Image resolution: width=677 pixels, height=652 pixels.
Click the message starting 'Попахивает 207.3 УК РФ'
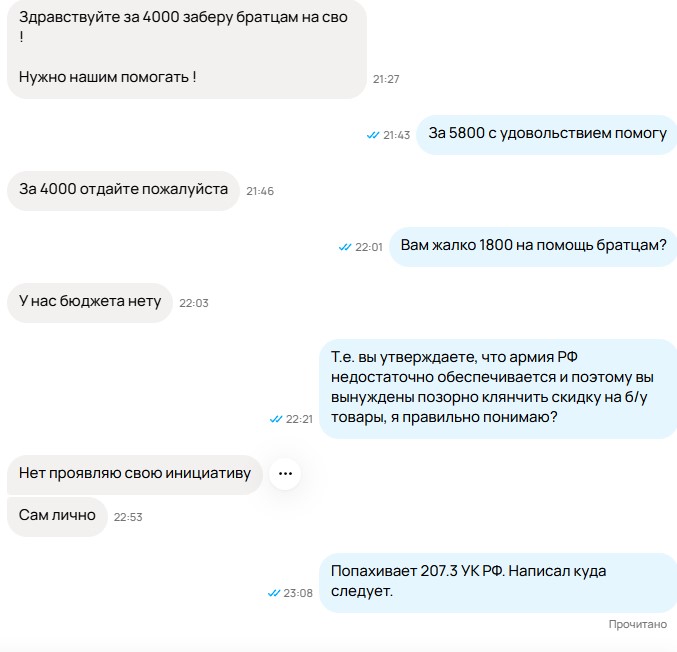498,582
